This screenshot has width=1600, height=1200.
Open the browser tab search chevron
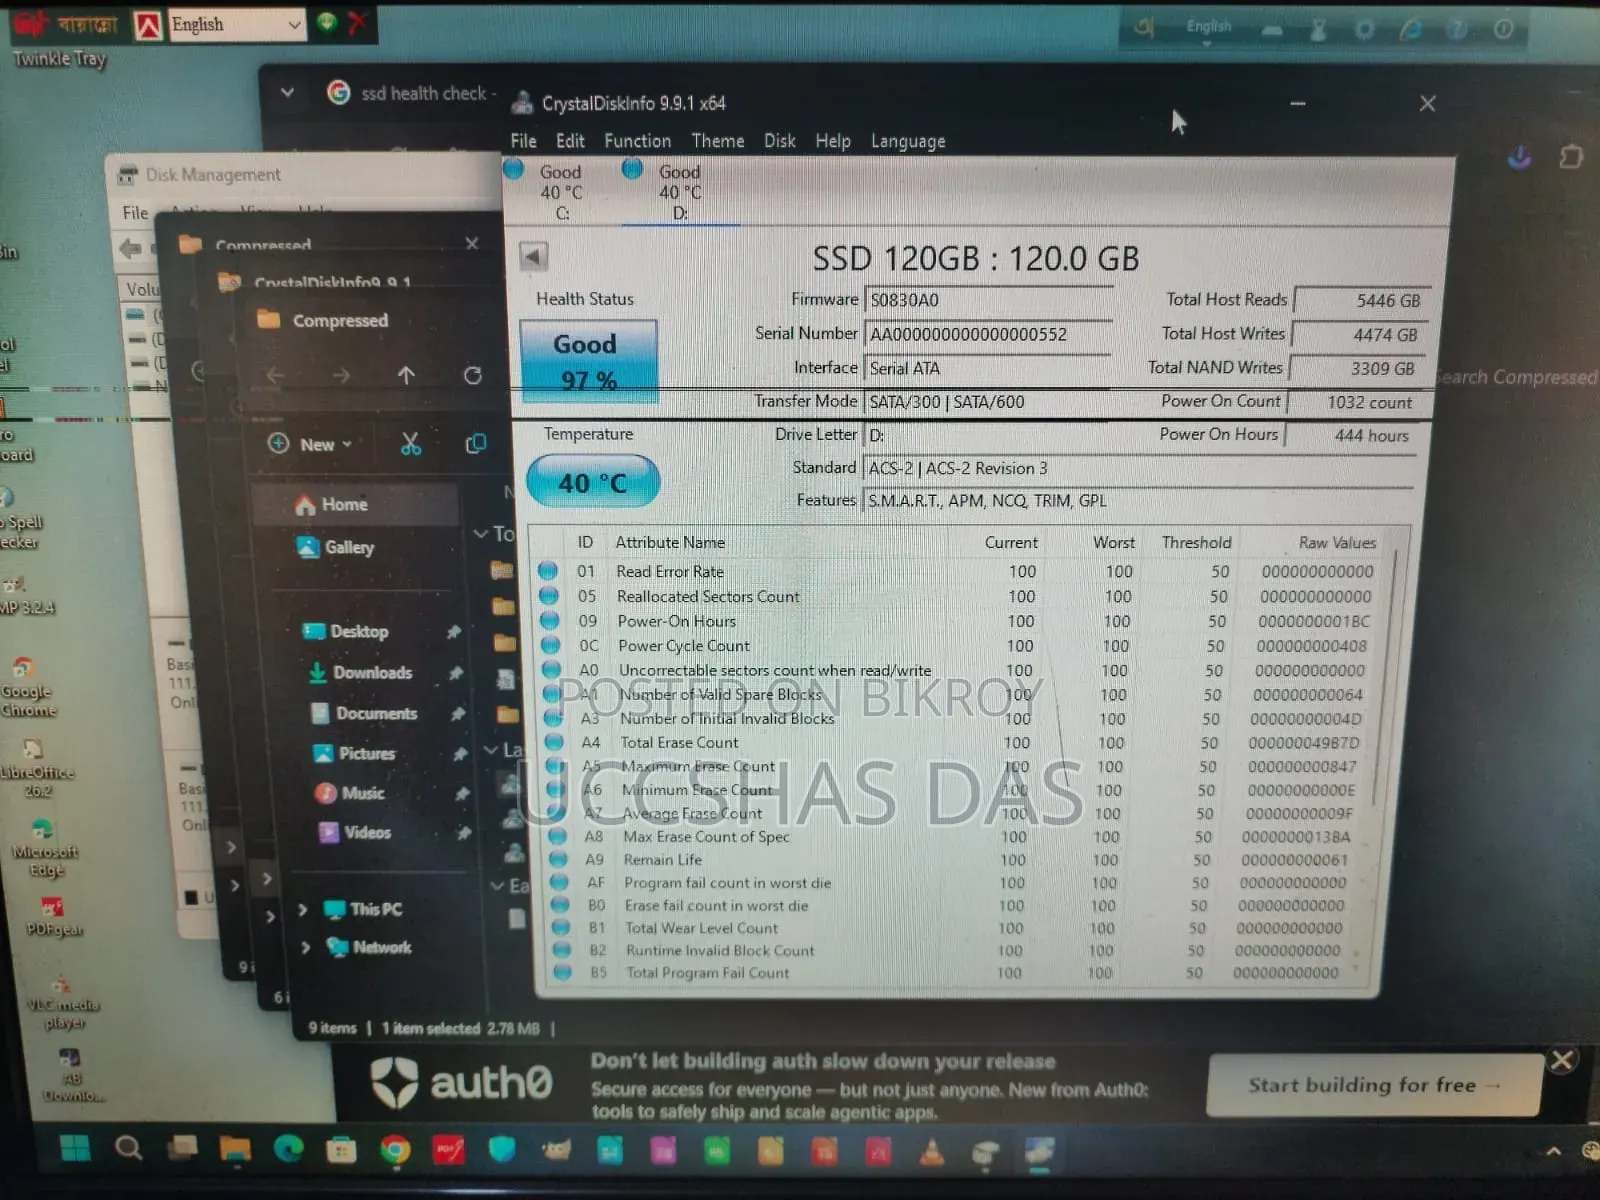(288, 92)
